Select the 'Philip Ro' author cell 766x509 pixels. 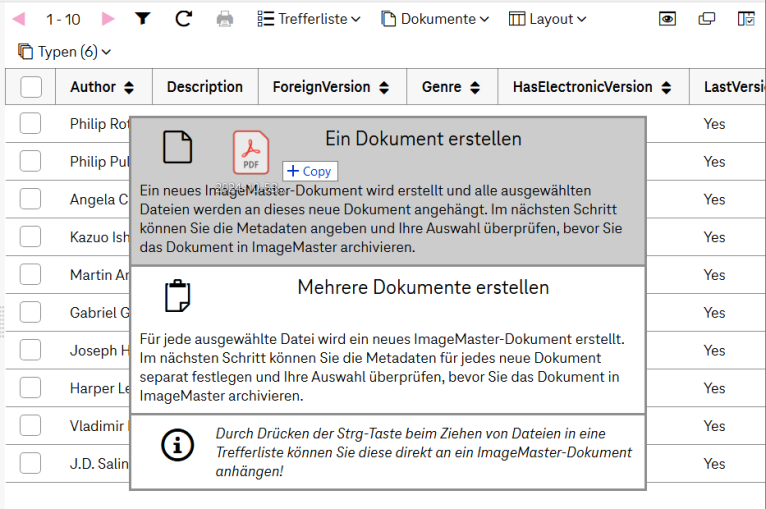coord(100,124)
